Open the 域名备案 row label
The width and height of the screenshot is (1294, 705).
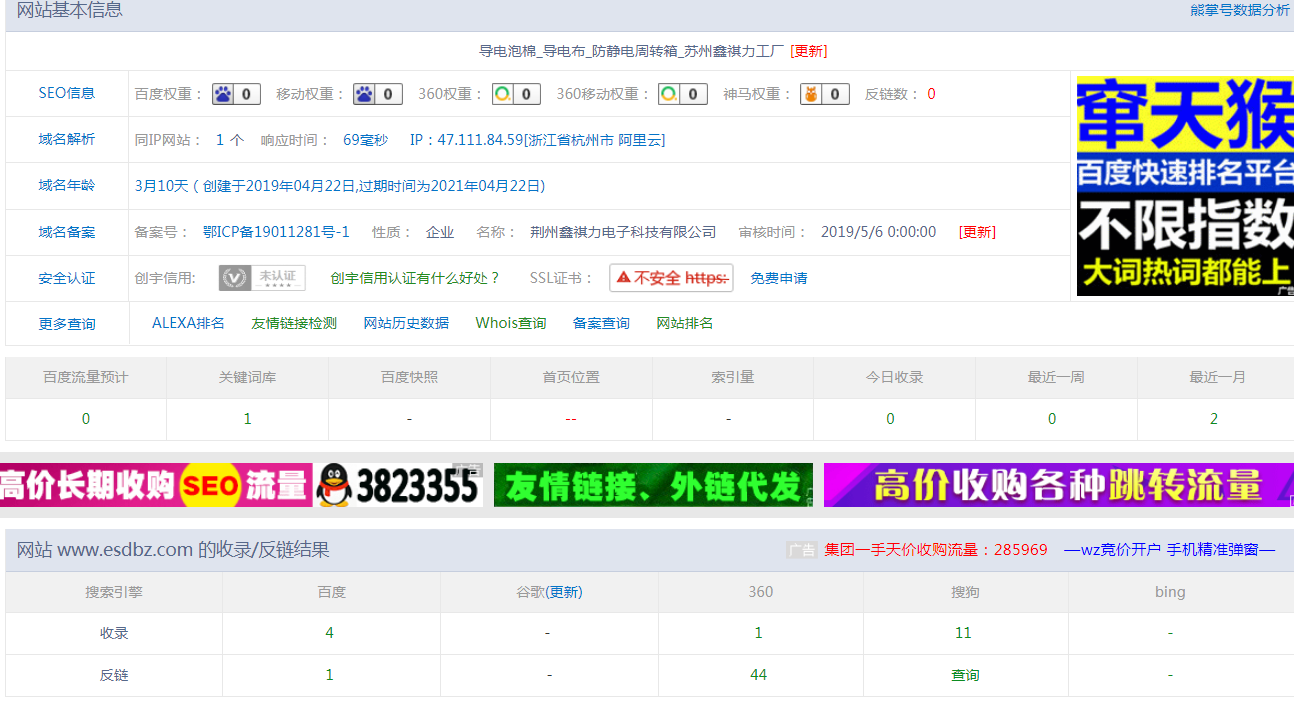click(x=67, y=232)
